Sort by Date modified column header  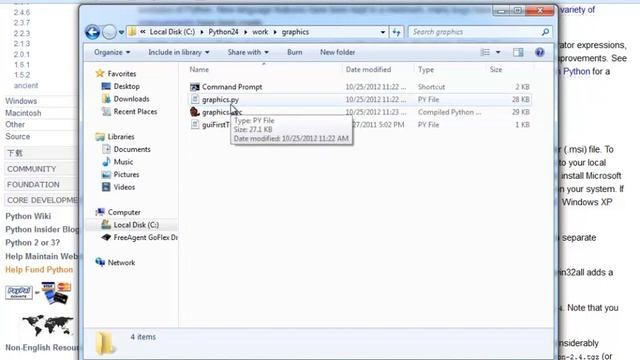click(x=368, y=69)
